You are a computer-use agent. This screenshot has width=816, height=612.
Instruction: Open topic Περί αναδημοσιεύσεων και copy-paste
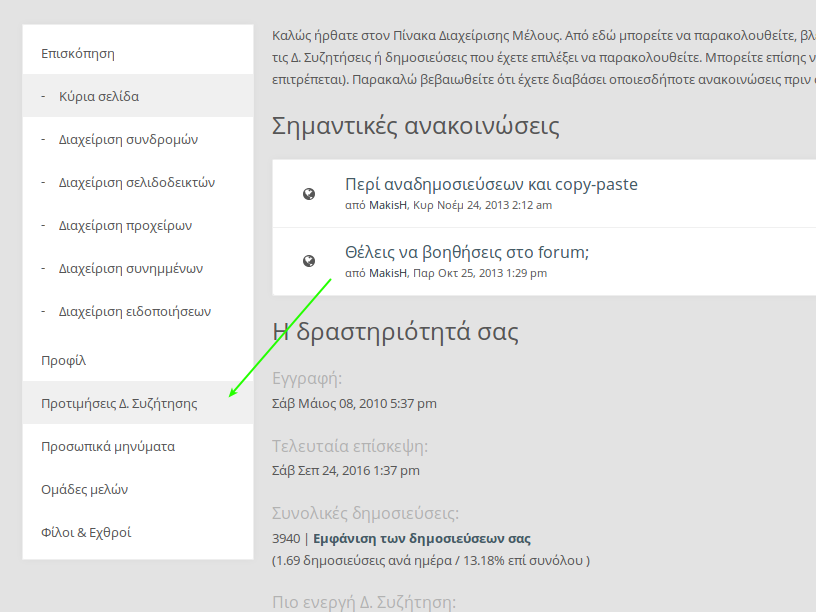(x=491, y=184)
